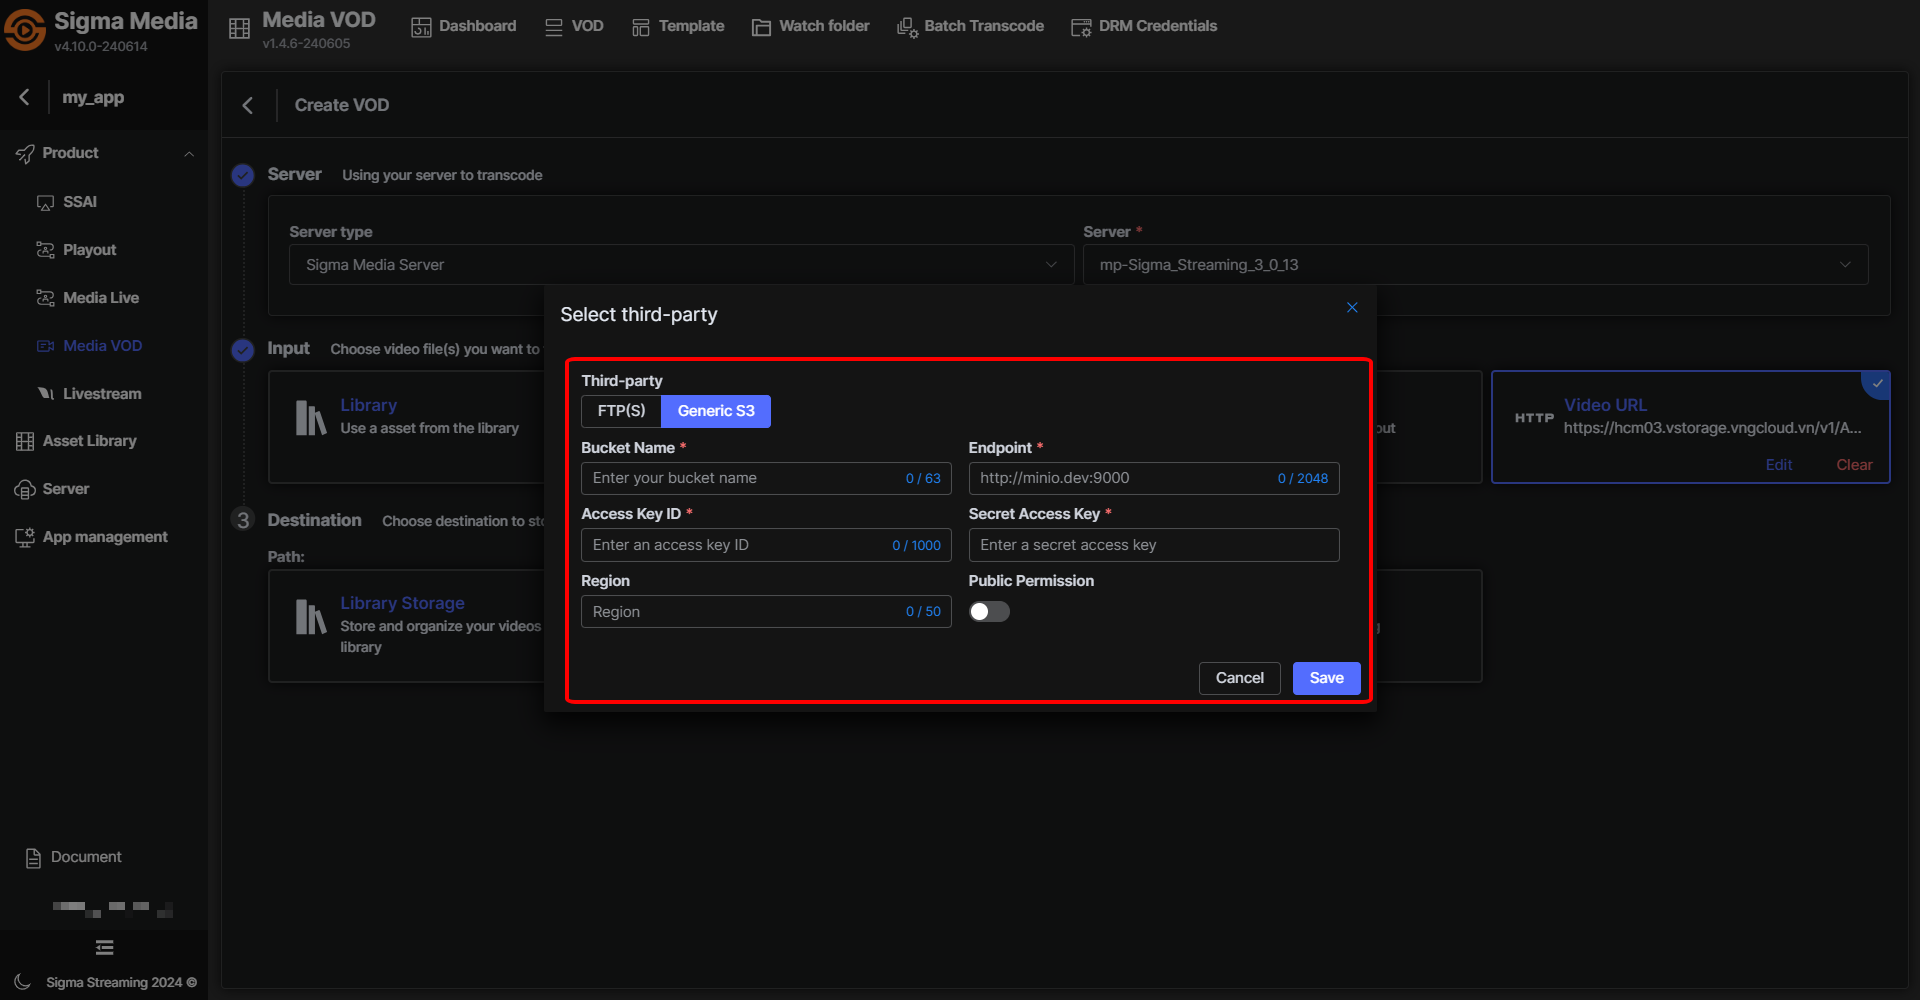This screenshot has width=1920, height=1000.
Task: Enable the Public Permission switch
Action: click(989, 612)
